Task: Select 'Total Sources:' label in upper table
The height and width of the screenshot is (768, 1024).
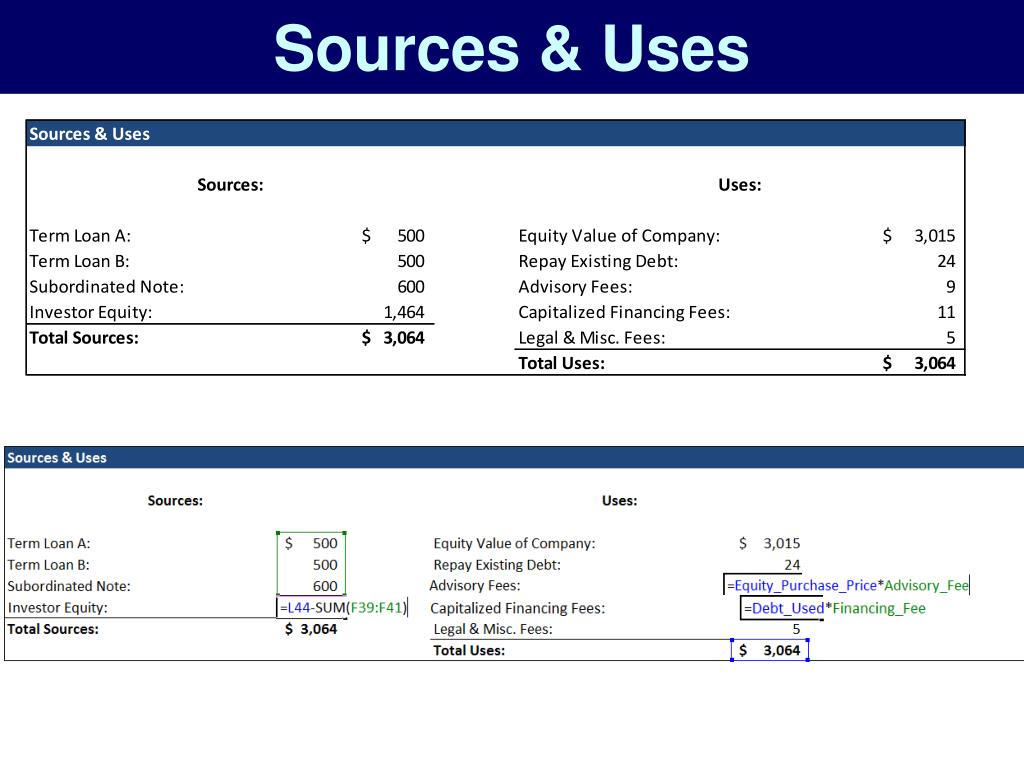Action: tap(84, 338)
